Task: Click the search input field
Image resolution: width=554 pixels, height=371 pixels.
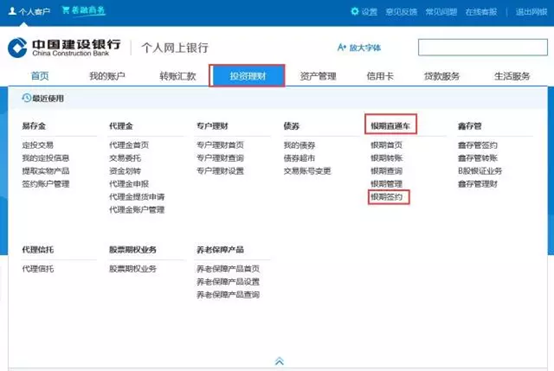Action: tap(483, 47)
